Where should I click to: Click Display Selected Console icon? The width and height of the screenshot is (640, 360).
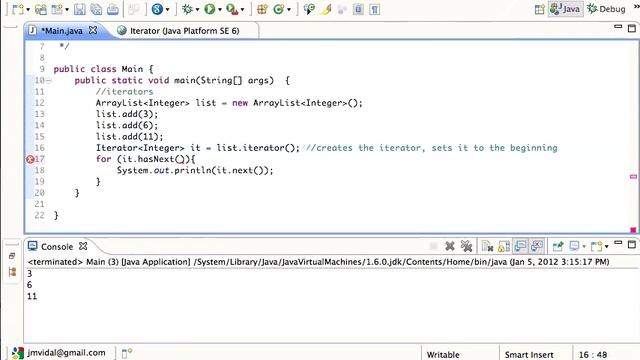[574, 246]
